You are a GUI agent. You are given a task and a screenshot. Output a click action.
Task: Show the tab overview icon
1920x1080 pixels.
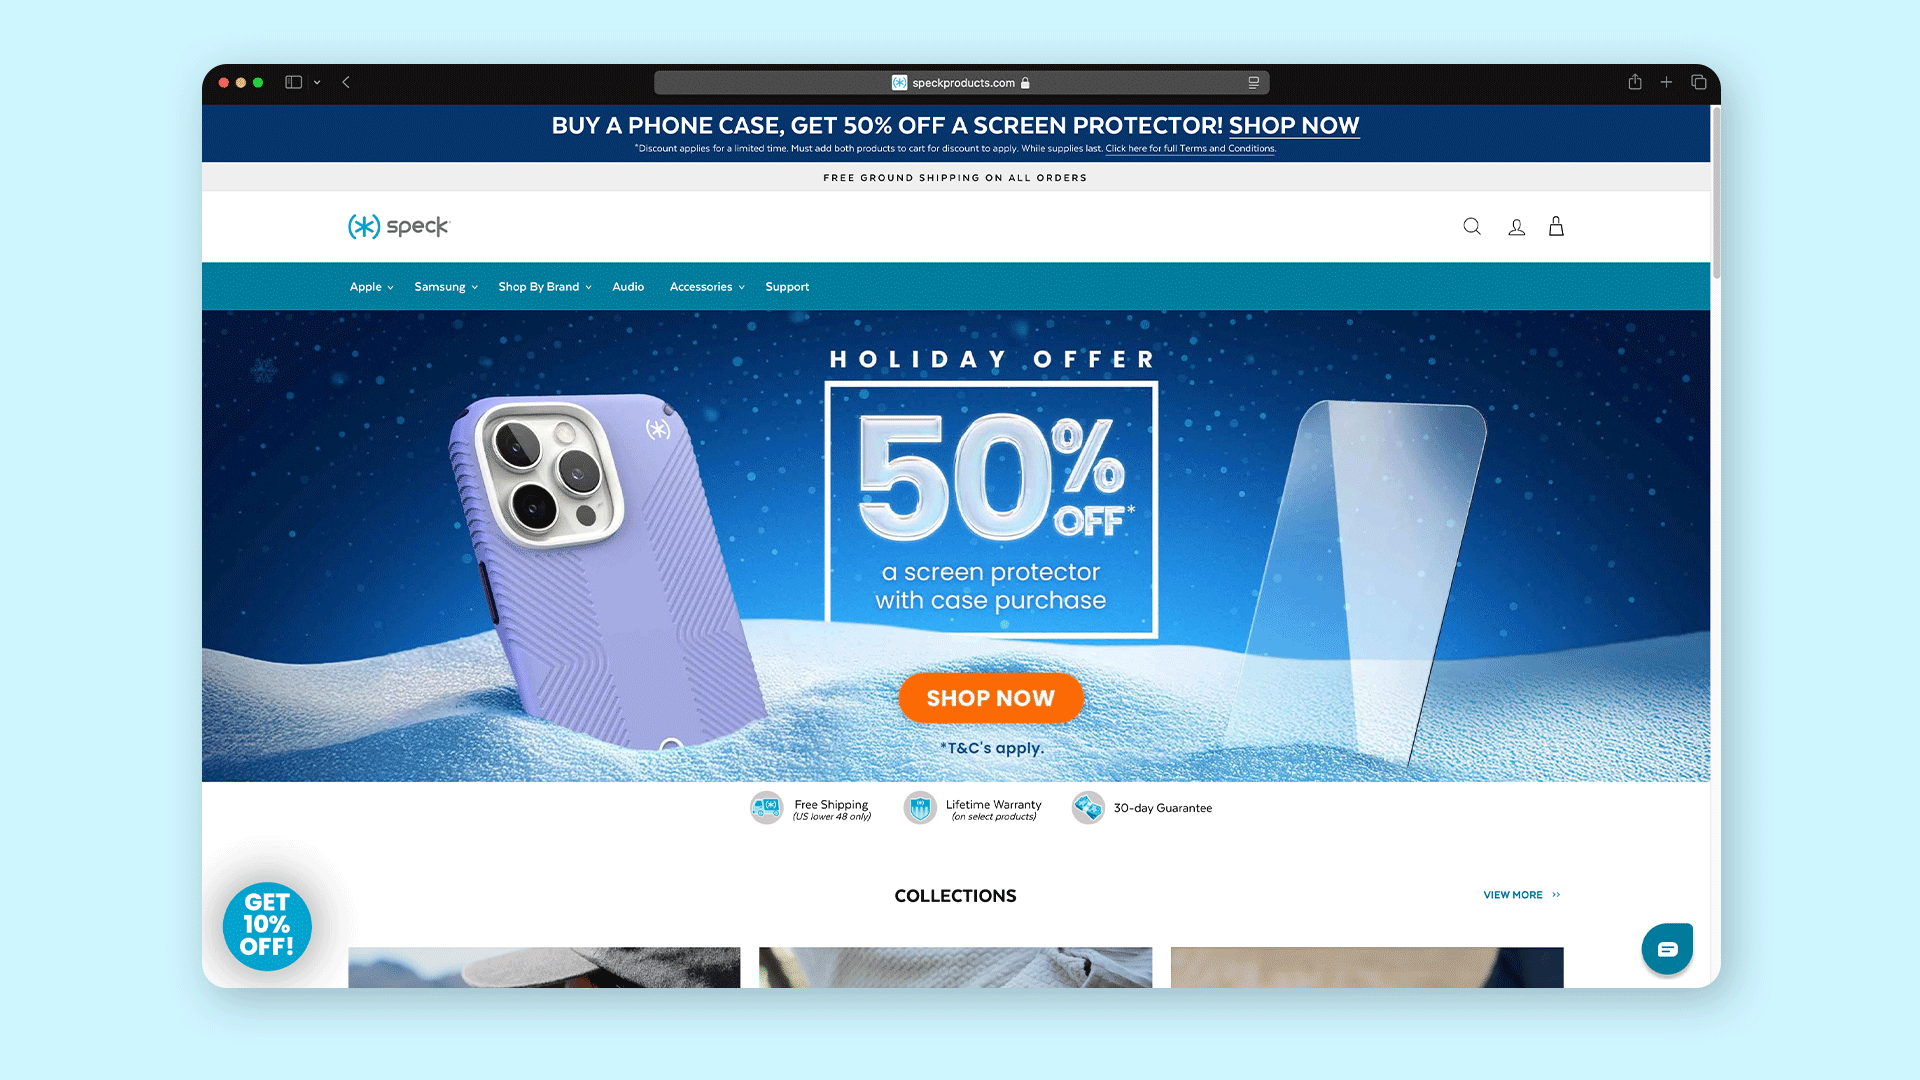1699,82
